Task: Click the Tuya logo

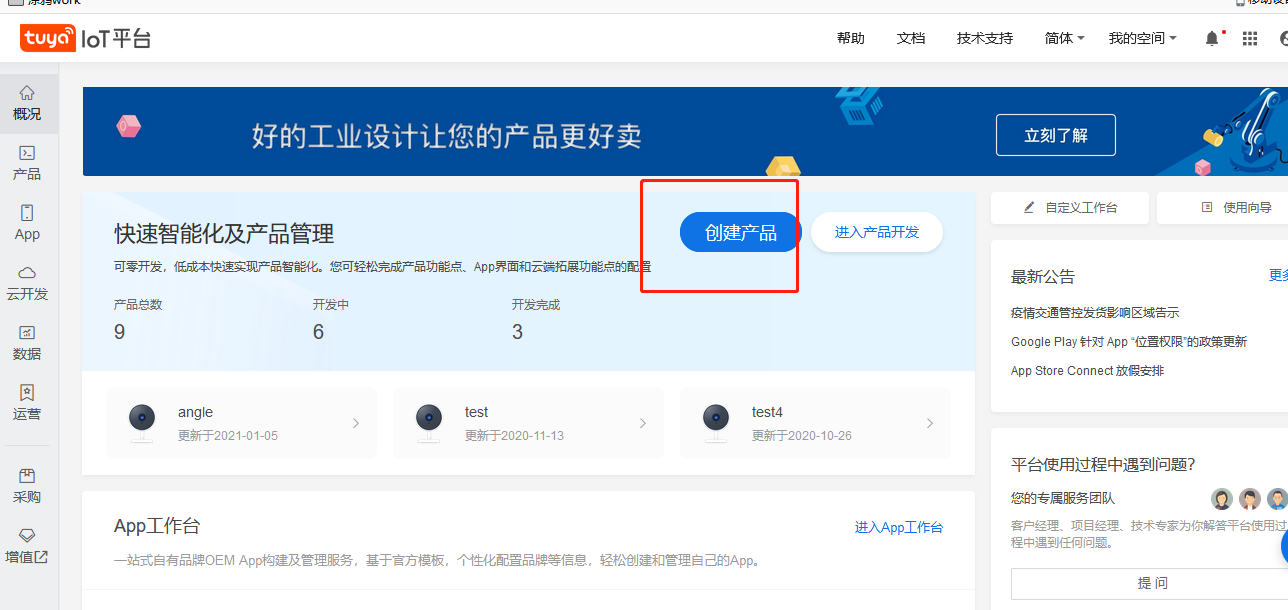Action: coord(47,38)
